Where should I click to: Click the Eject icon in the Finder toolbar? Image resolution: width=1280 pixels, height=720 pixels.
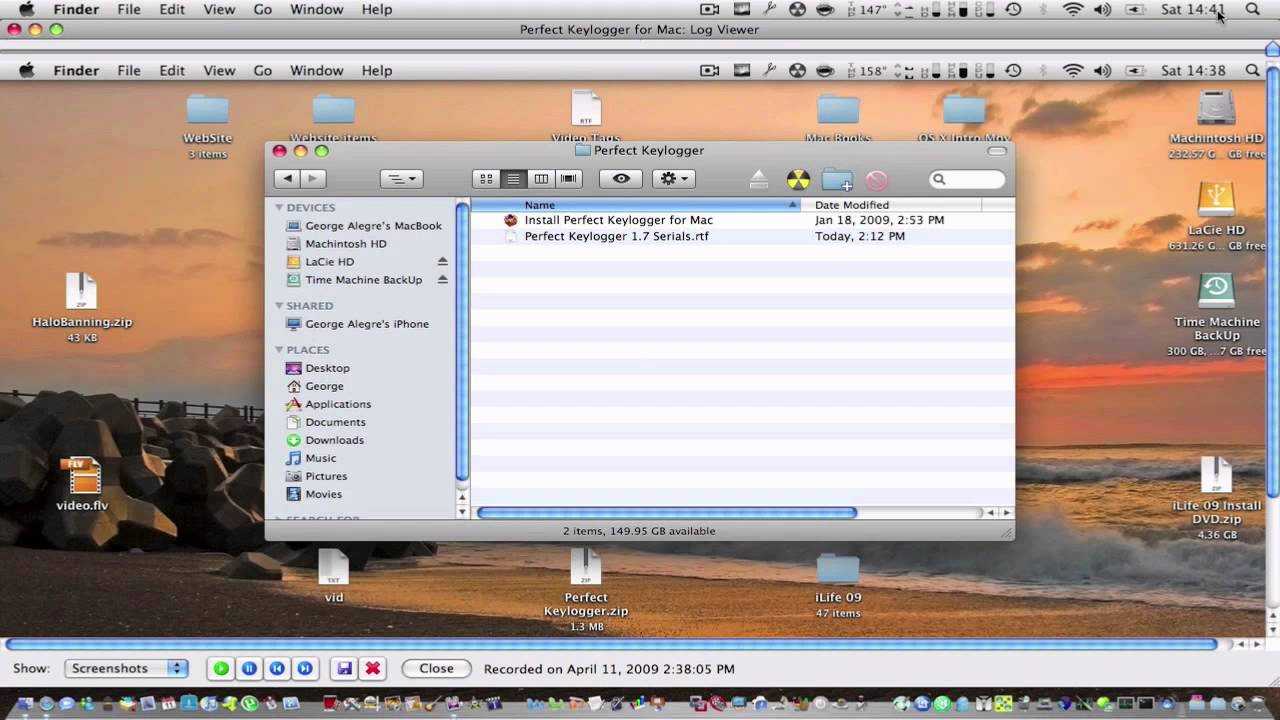coord(759,179)
